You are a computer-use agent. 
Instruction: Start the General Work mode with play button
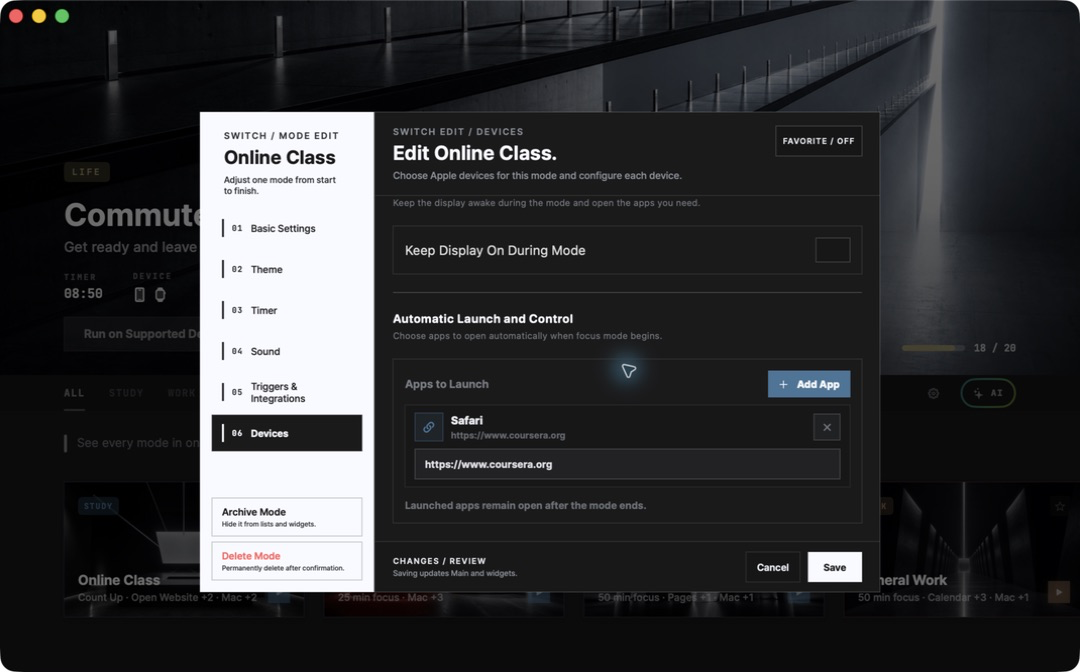(x=1059, y=591)
